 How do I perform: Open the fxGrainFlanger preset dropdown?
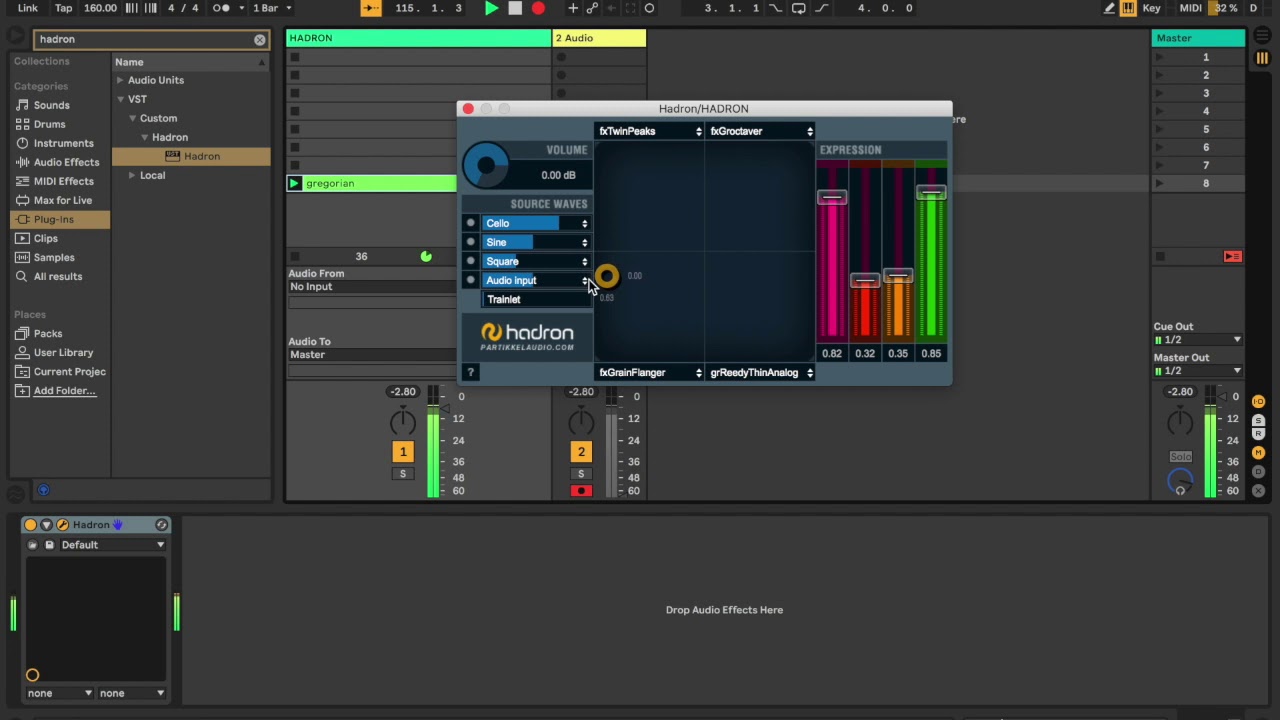coord(650,372)
